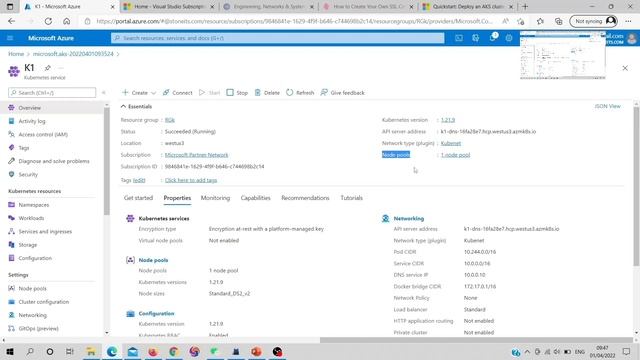This screenshot has width=640, height=360.
Task: Switch to Monitoring tab
Action: [x=215, y=198]
